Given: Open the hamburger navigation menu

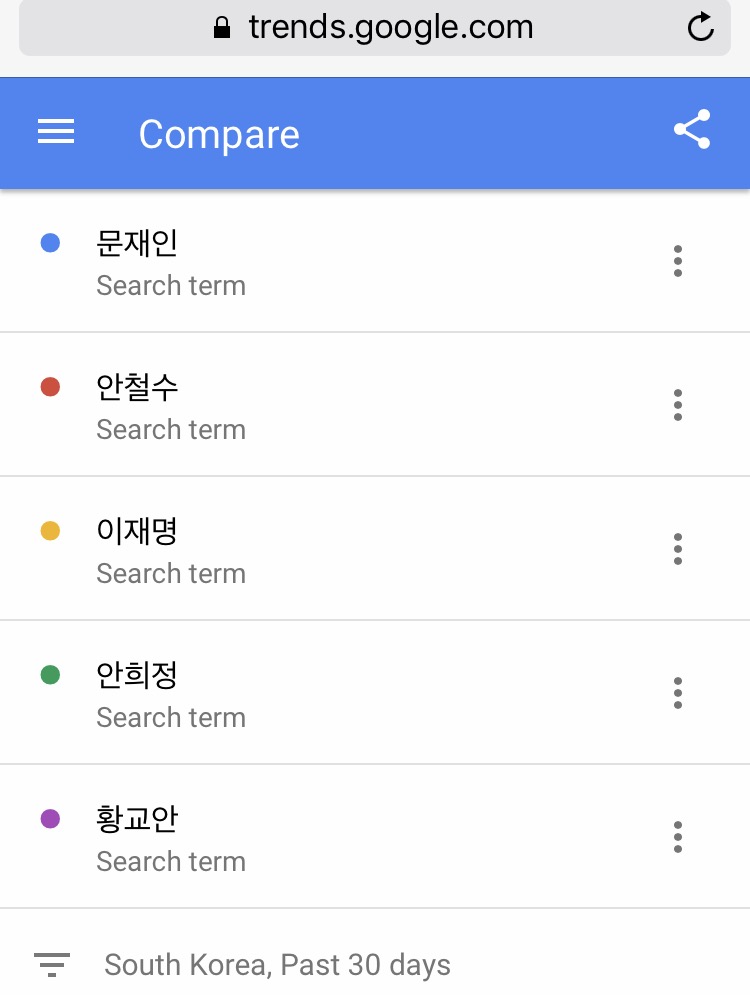Looking at the screenshot, I should pos(56,133).
